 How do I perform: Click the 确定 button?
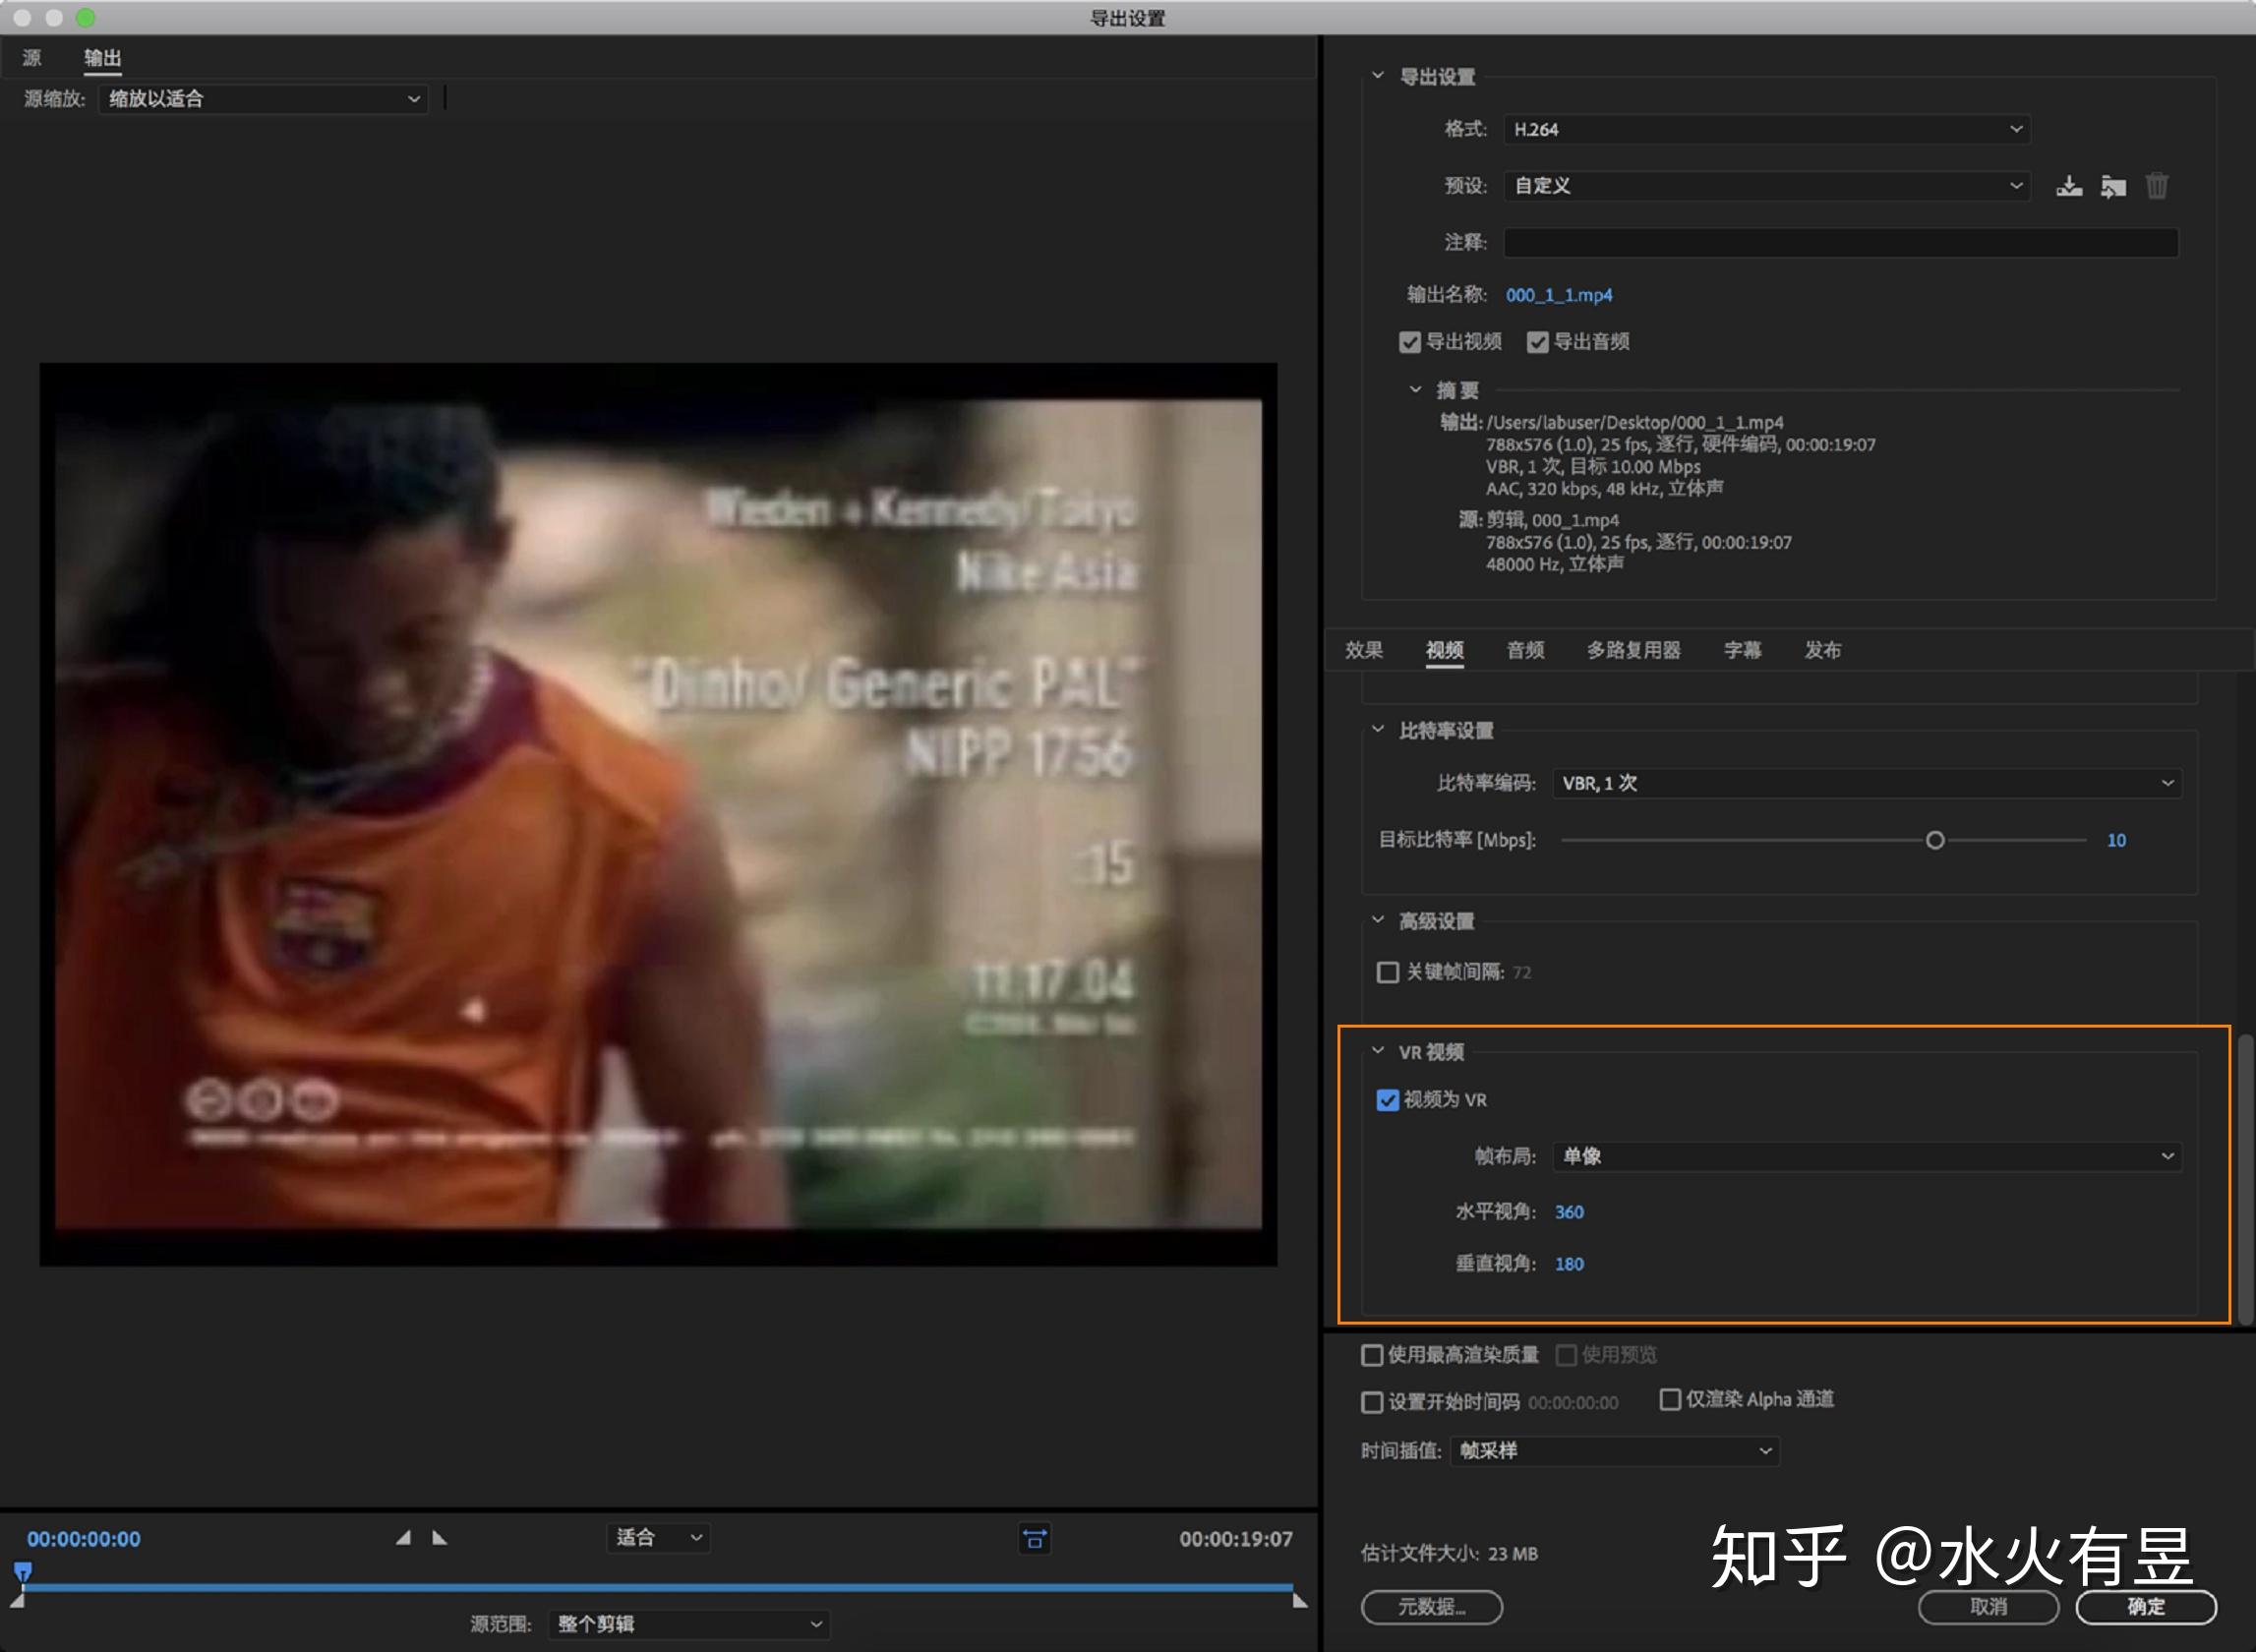(x=2145, y=1607)
